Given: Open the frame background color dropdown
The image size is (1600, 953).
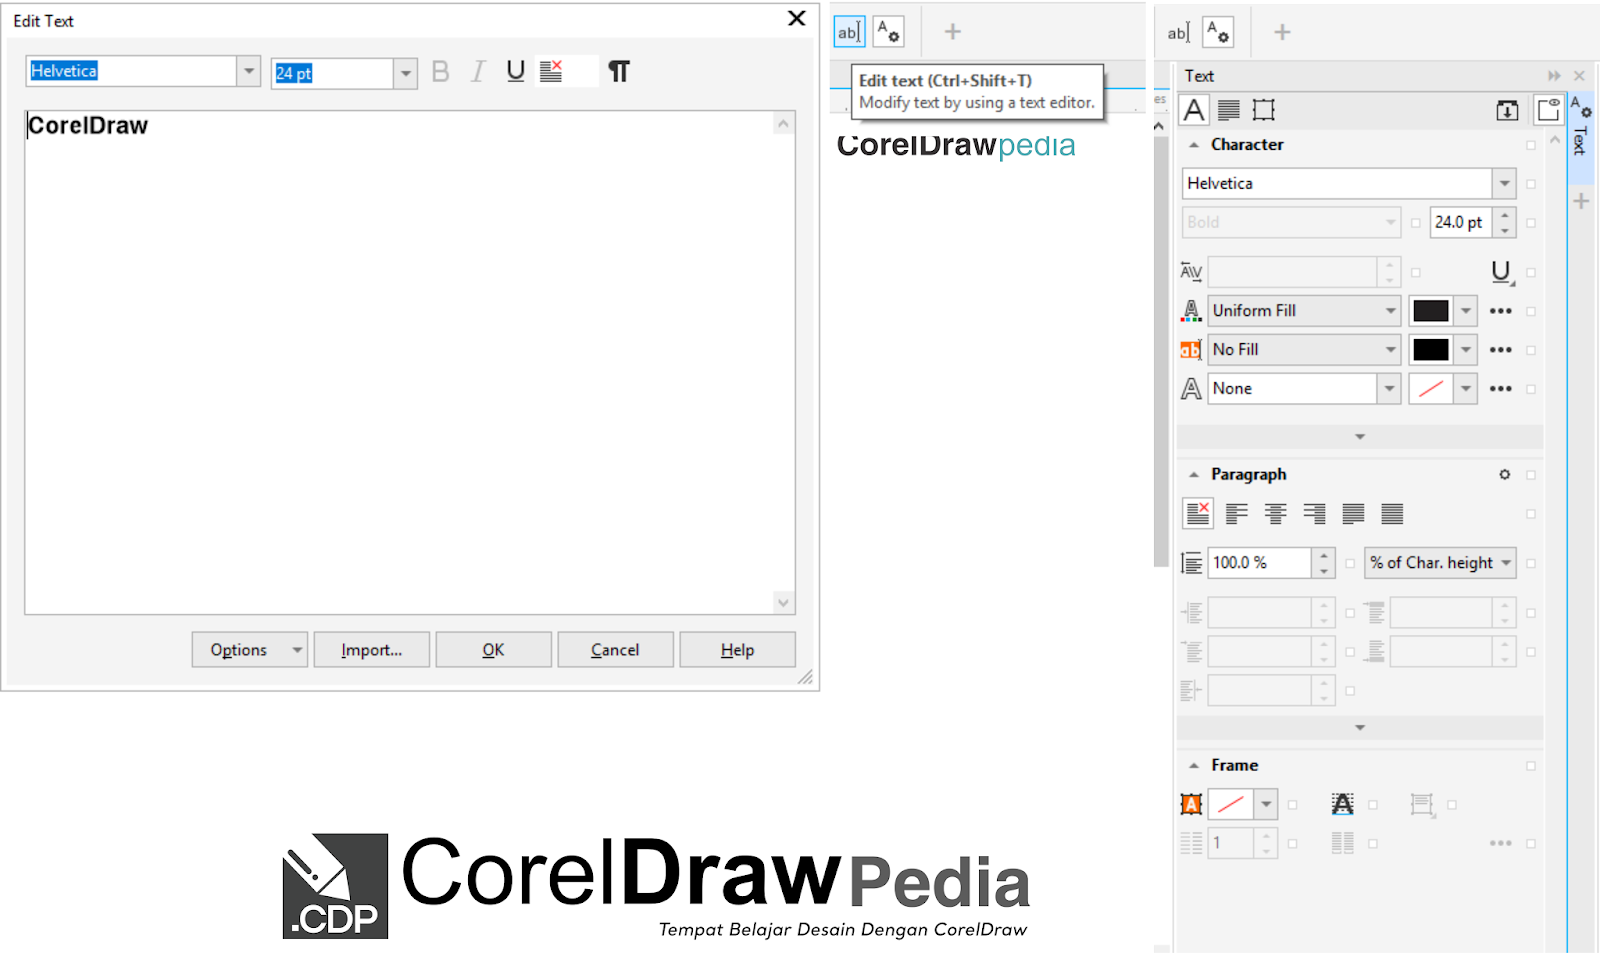Looking at the screenshot, I should [1266, 804].
